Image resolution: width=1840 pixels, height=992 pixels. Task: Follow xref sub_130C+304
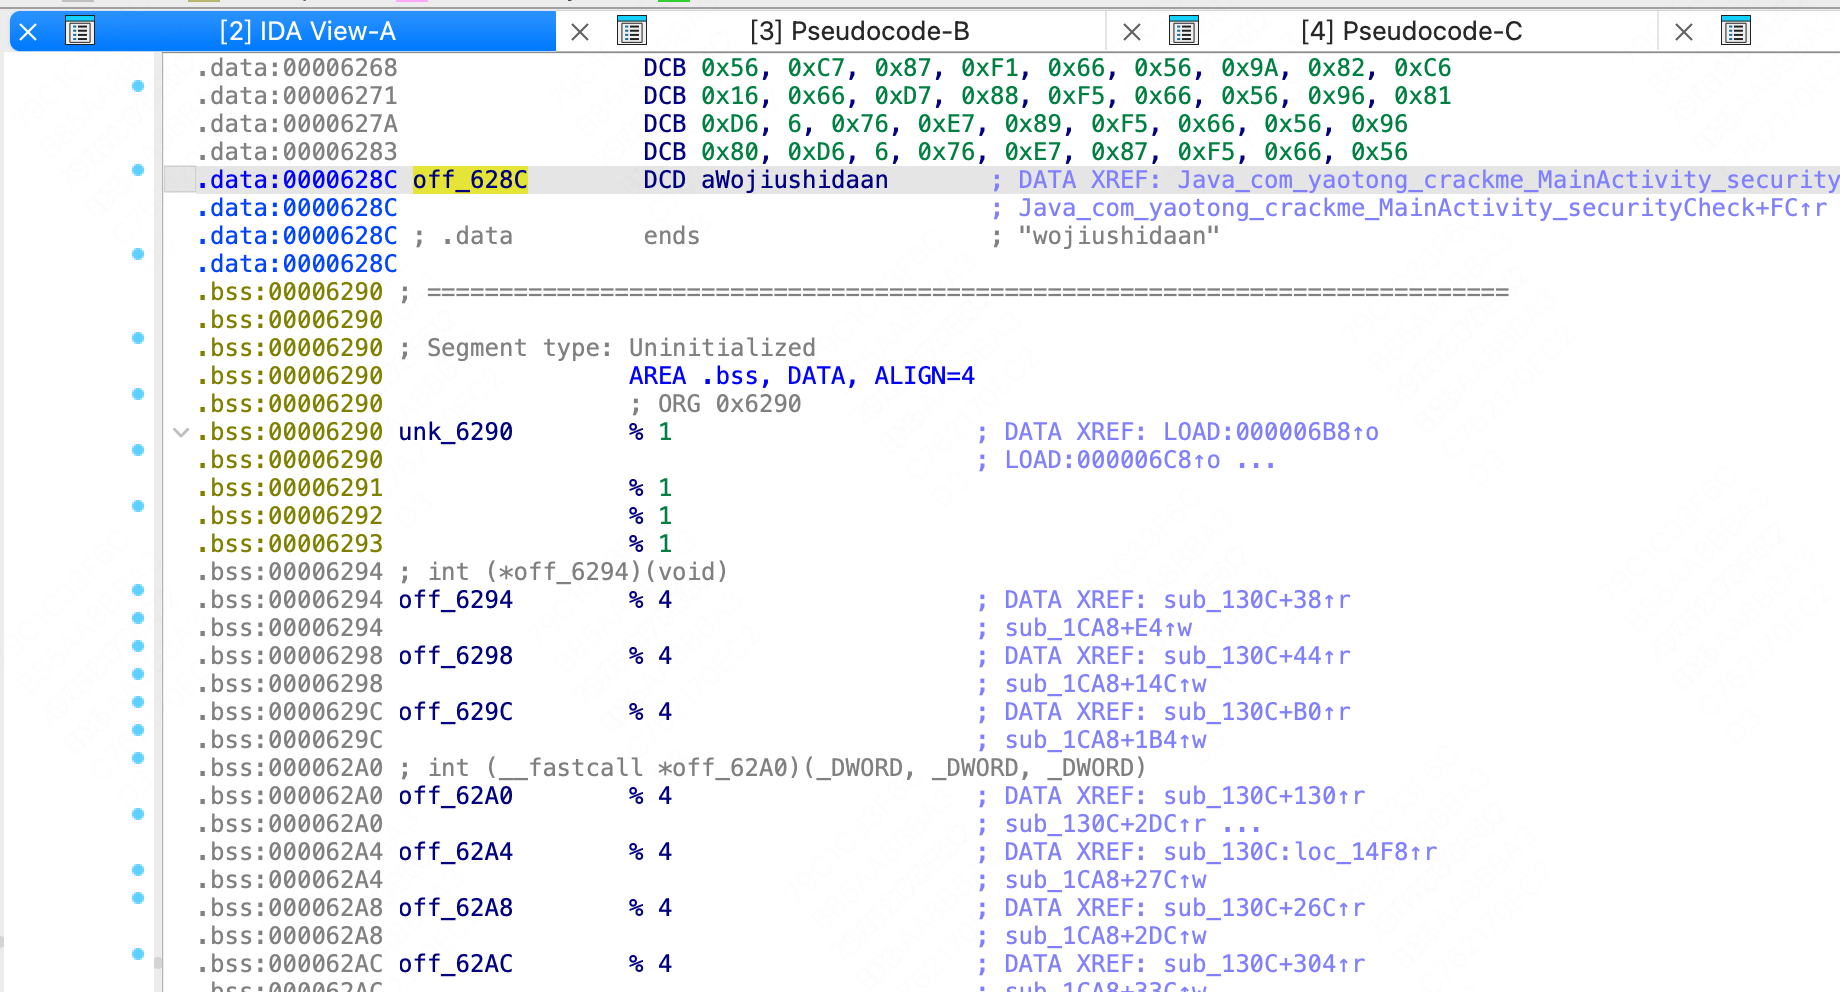[1264, 964]
